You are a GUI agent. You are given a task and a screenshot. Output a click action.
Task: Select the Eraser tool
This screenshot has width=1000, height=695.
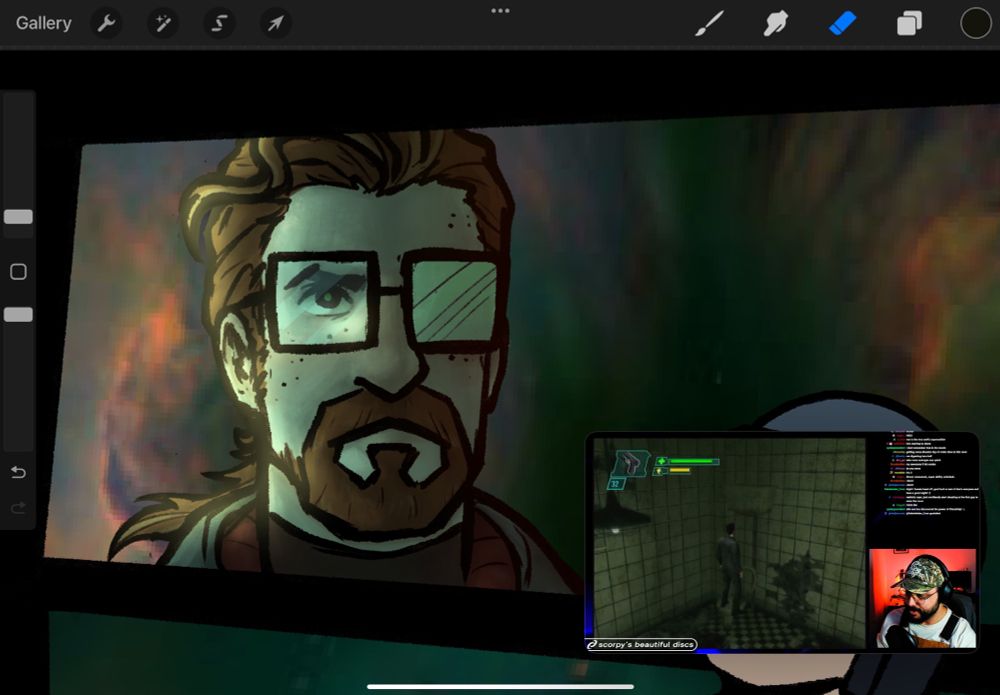pos(842,24)
